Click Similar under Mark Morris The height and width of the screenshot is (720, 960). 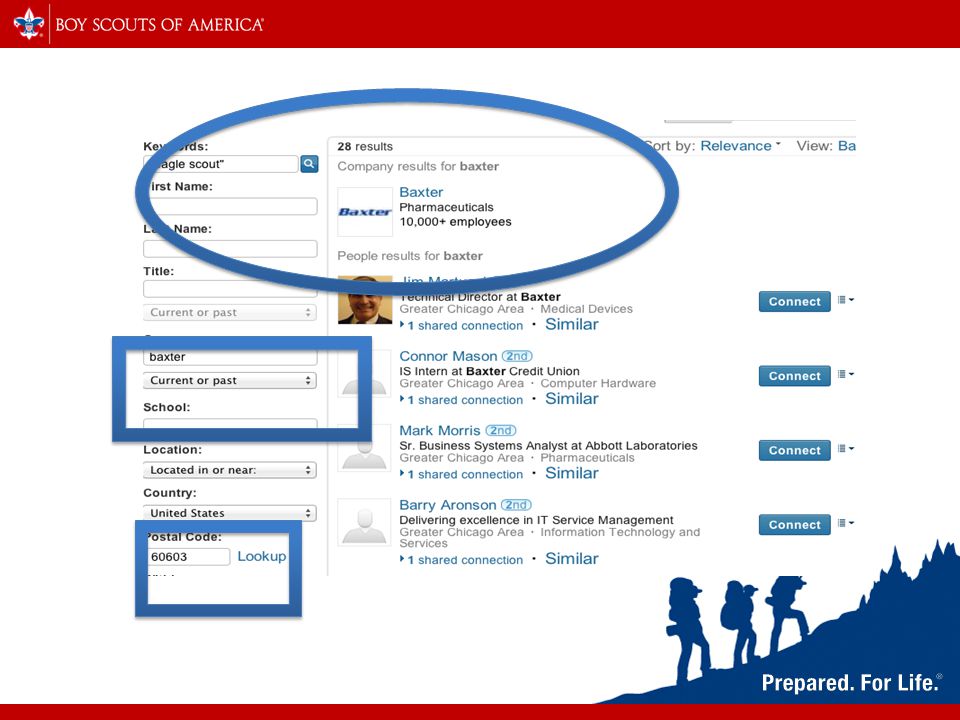pyautogui.click(x=572, y=473)
